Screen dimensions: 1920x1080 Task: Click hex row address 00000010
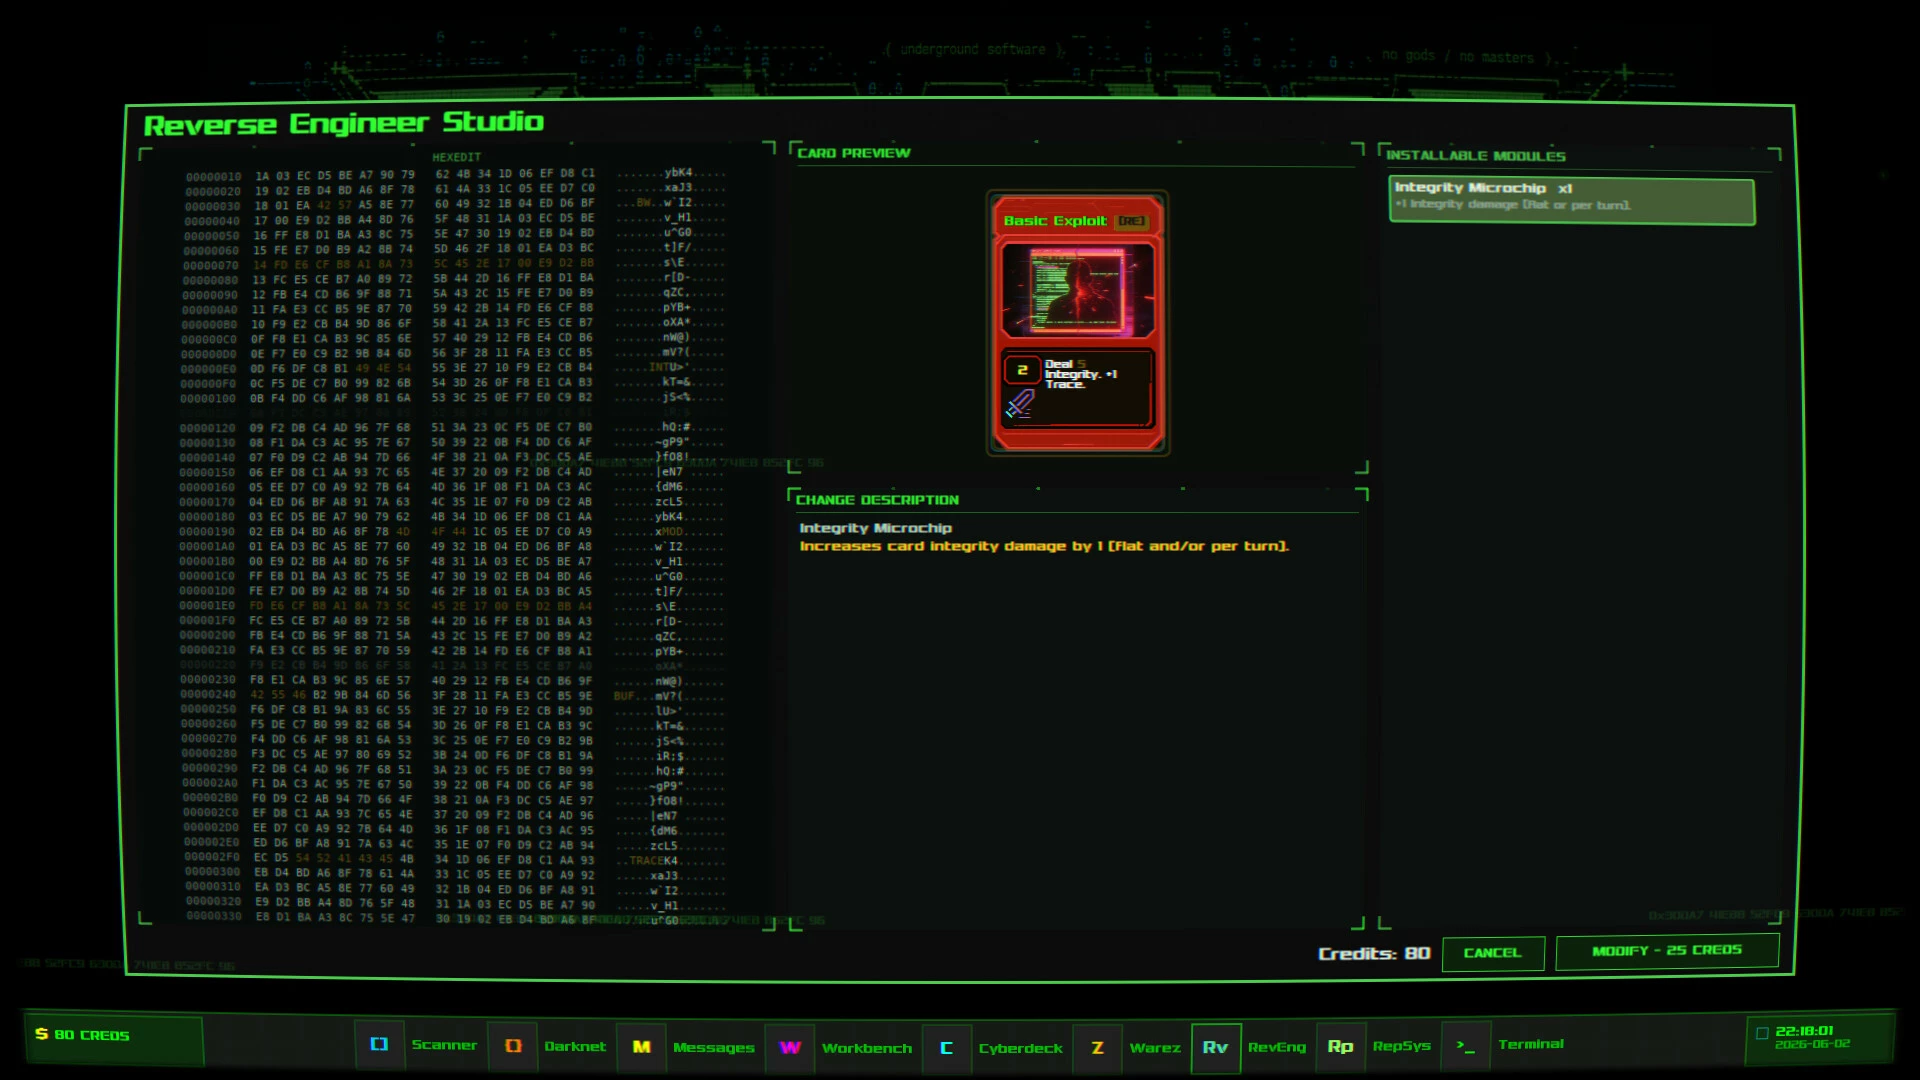213,177
